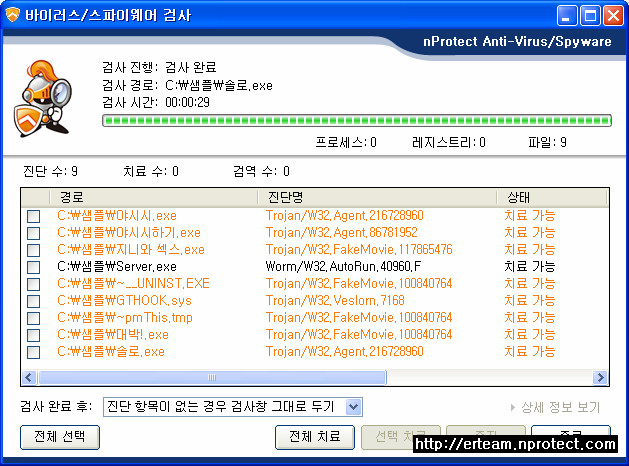Click the nProtect Anti-Virus/Spyware banner text
Viewport: 629px width, 466px height.
517,42
